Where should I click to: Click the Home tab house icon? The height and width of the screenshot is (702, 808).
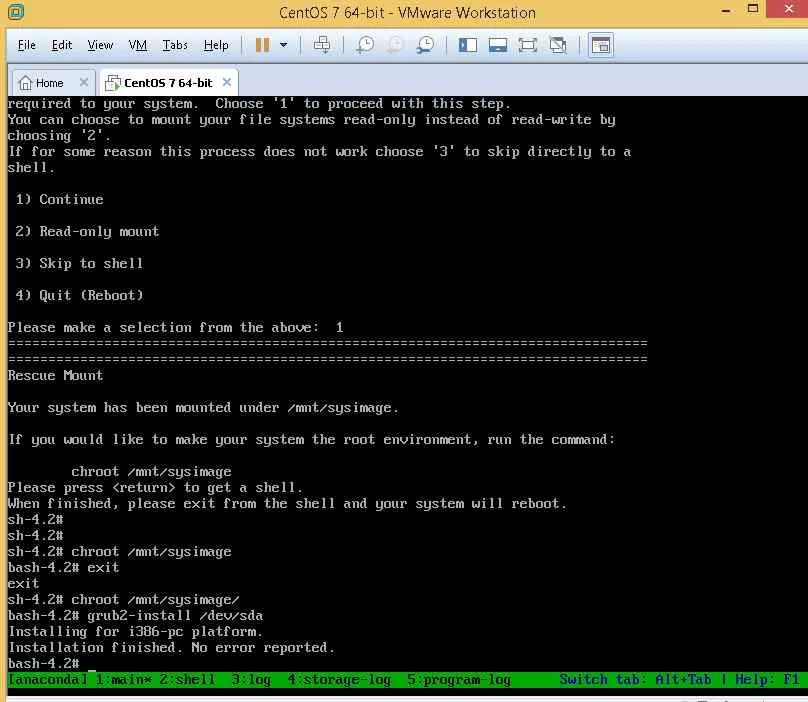pos(25,82)
